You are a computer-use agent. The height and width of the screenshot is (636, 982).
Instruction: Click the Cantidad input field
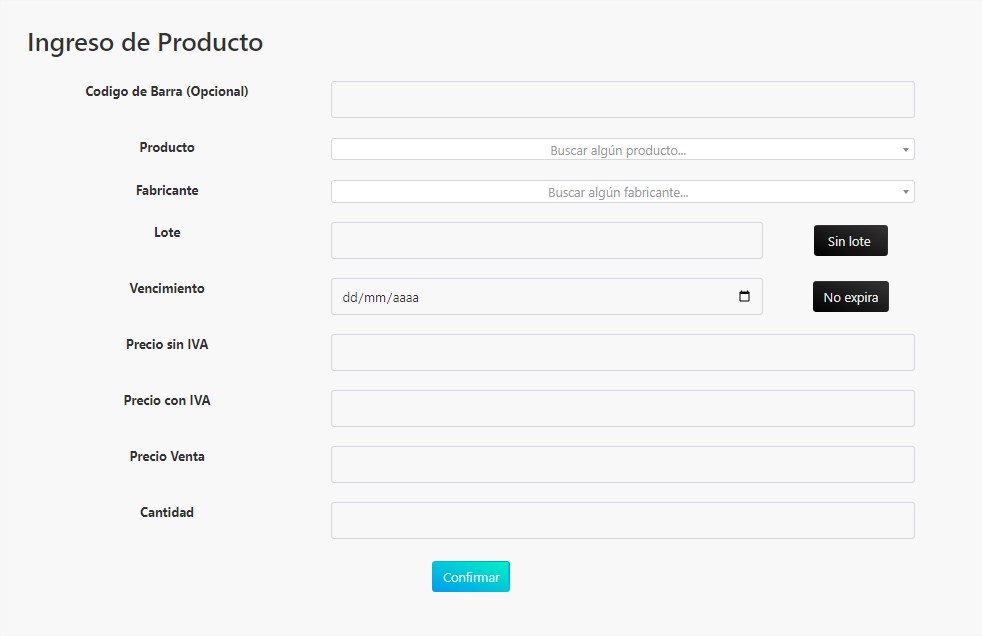point(623,520)
